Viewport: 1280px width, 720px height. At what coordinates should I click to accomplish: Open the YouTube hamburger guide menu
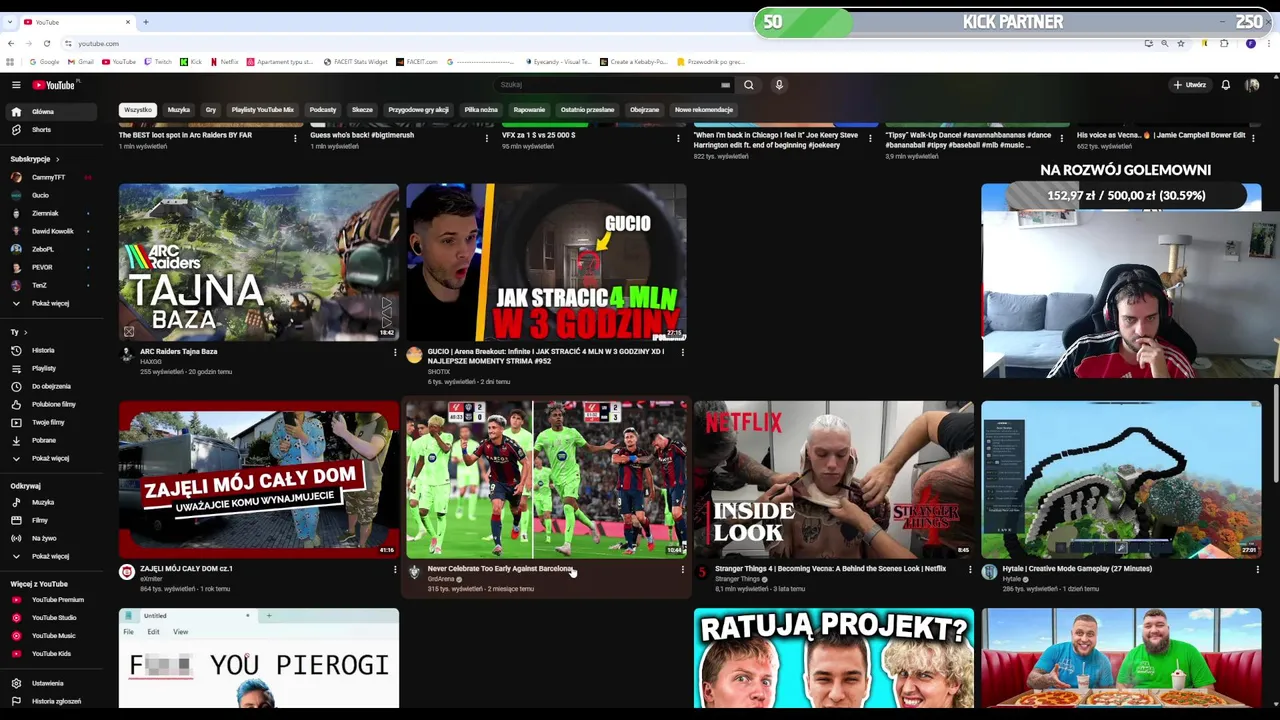click(16, 85)
